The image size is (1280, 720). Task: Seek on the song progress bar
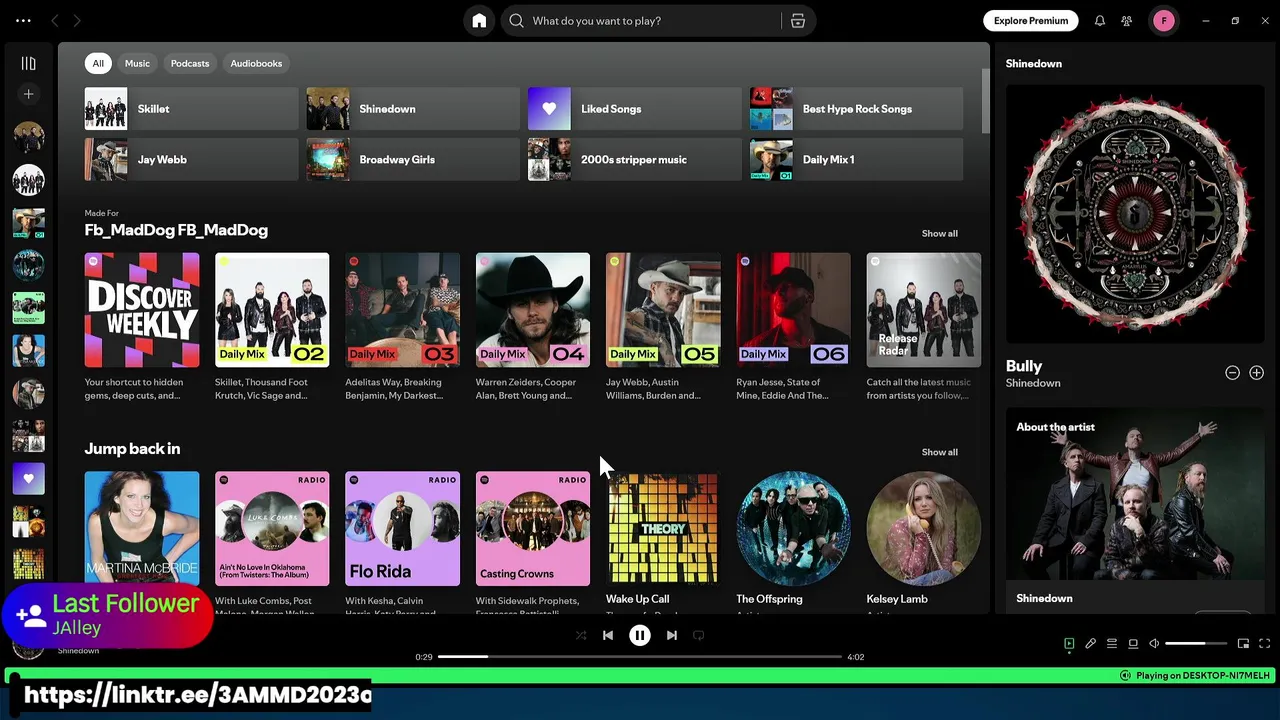tap(640, 657)
